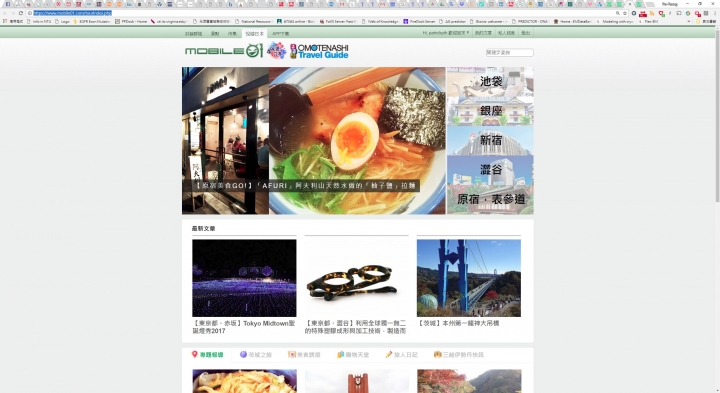Open the Lego bookmark
720x393 pixels.
point(62,21)
